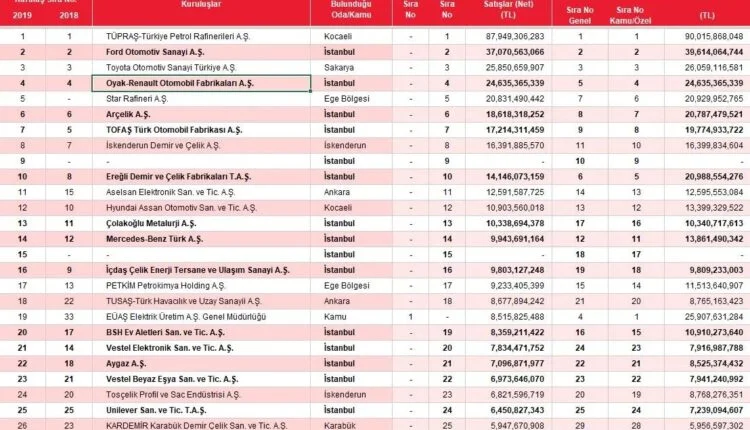Image resolution: width=750 pixels, height=430 pixels.
Task: Select the value 26,059,116,581 in last column
Action: [714, 67]
